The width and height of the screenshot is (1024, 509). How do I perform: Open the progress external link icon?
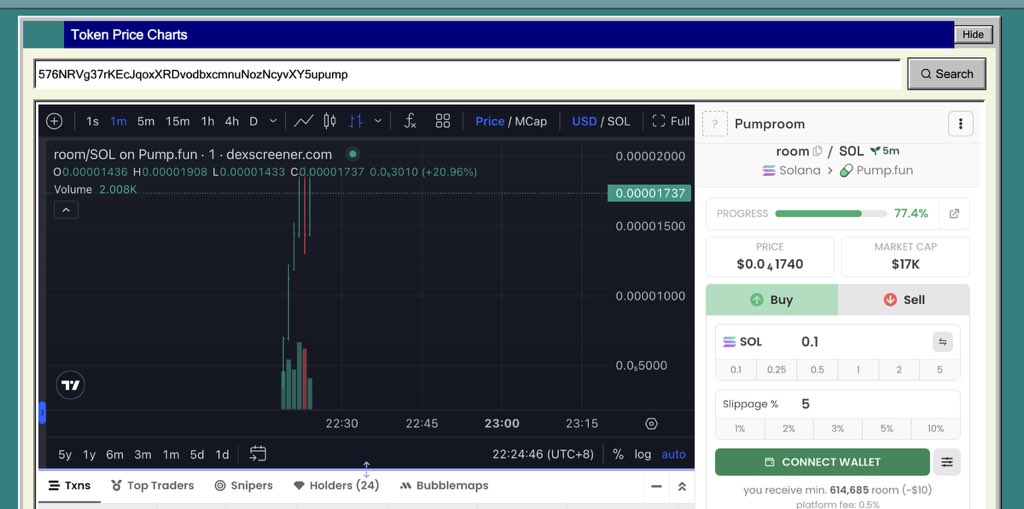[x=954, y=214]
